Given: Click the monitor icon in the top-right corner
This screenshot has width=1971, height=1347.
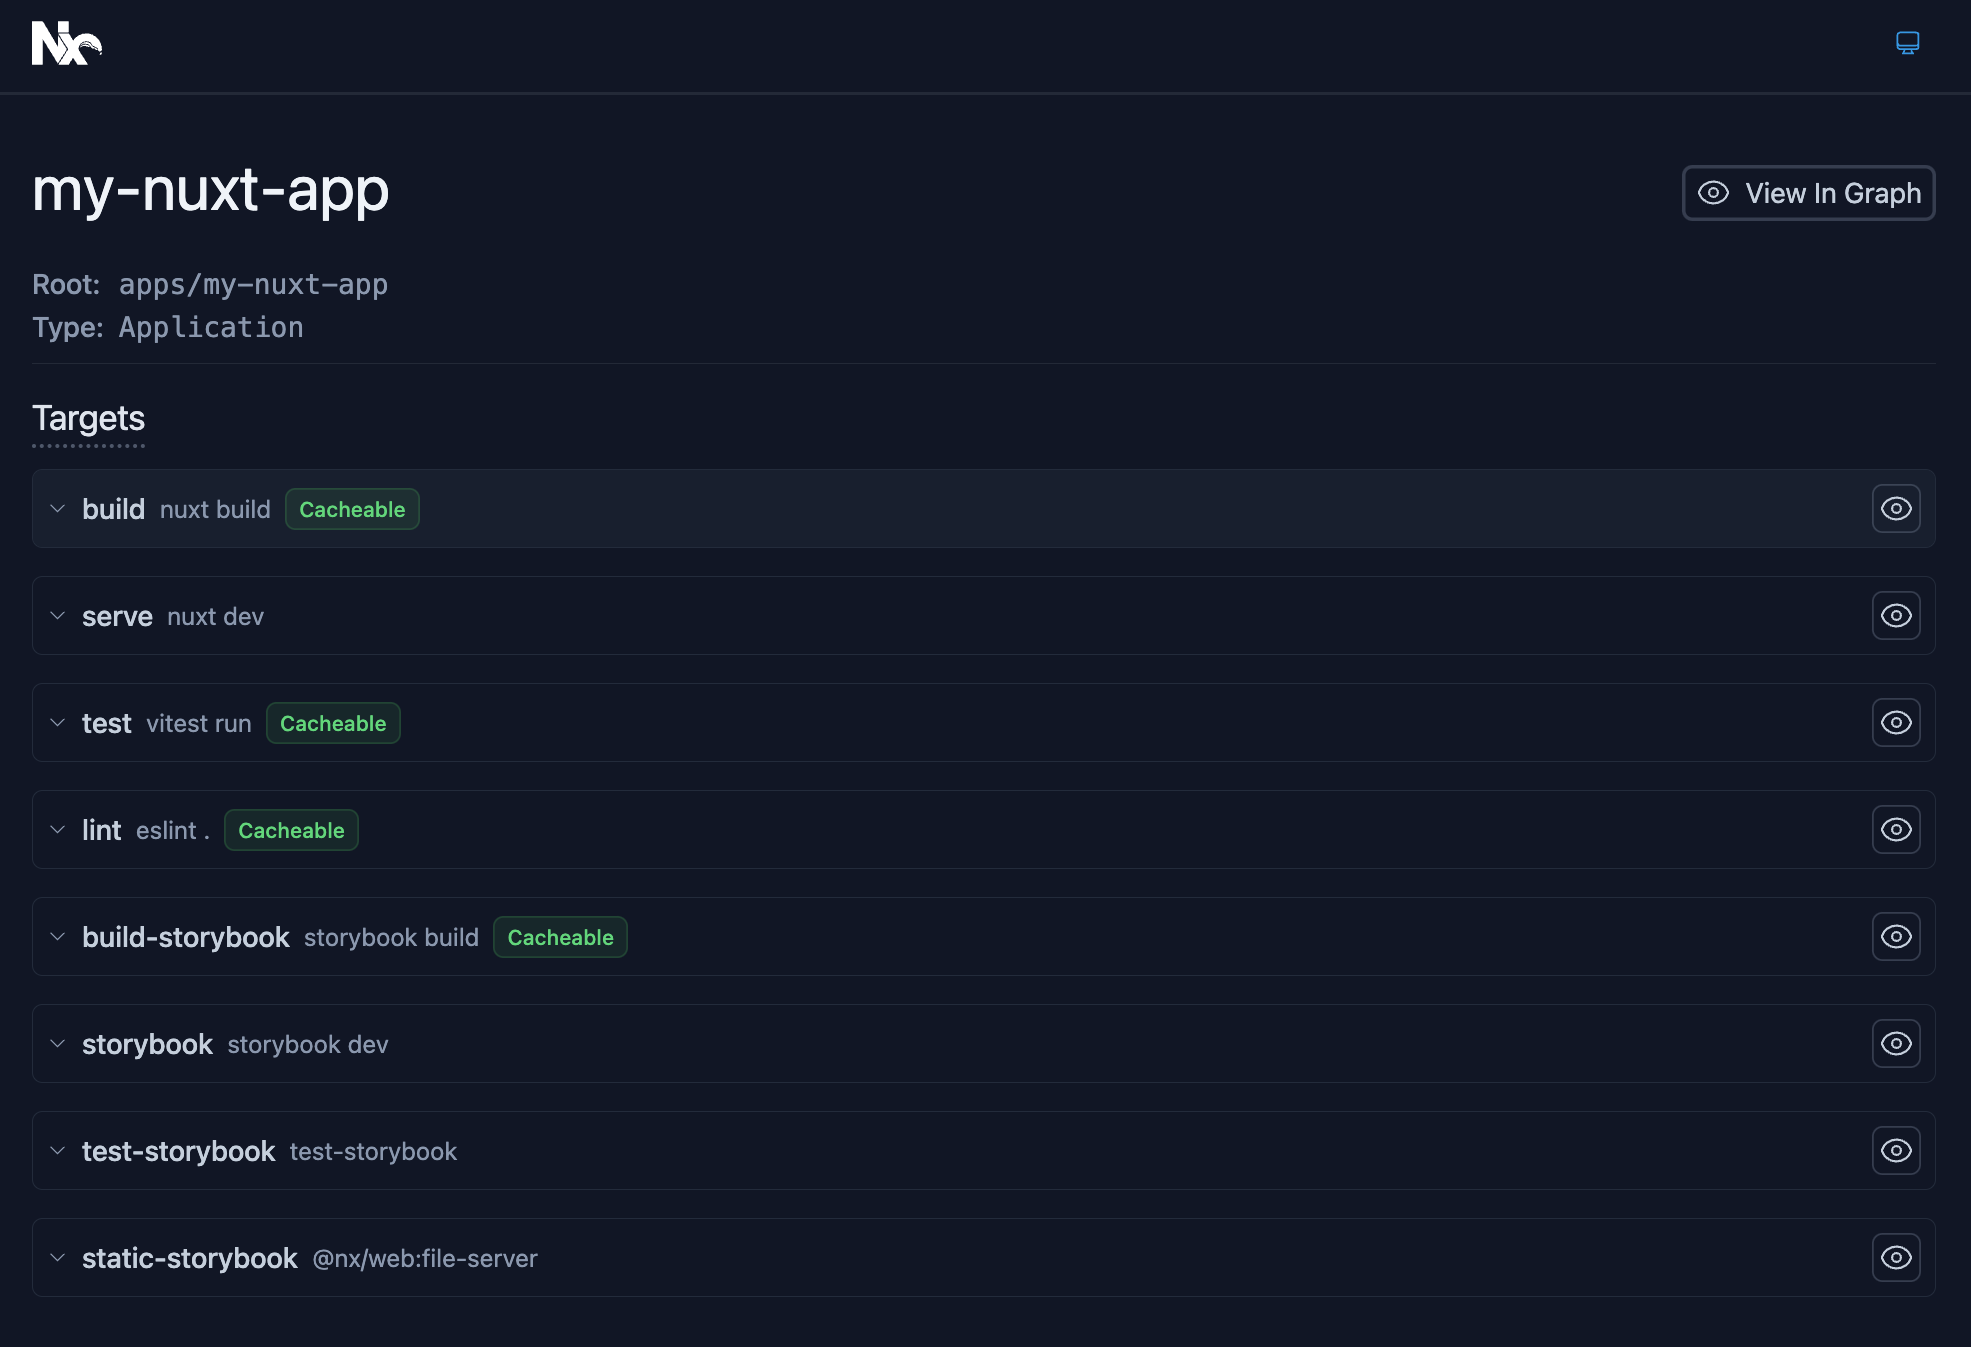Looking at the screenshot, I should coord(1908,43).
